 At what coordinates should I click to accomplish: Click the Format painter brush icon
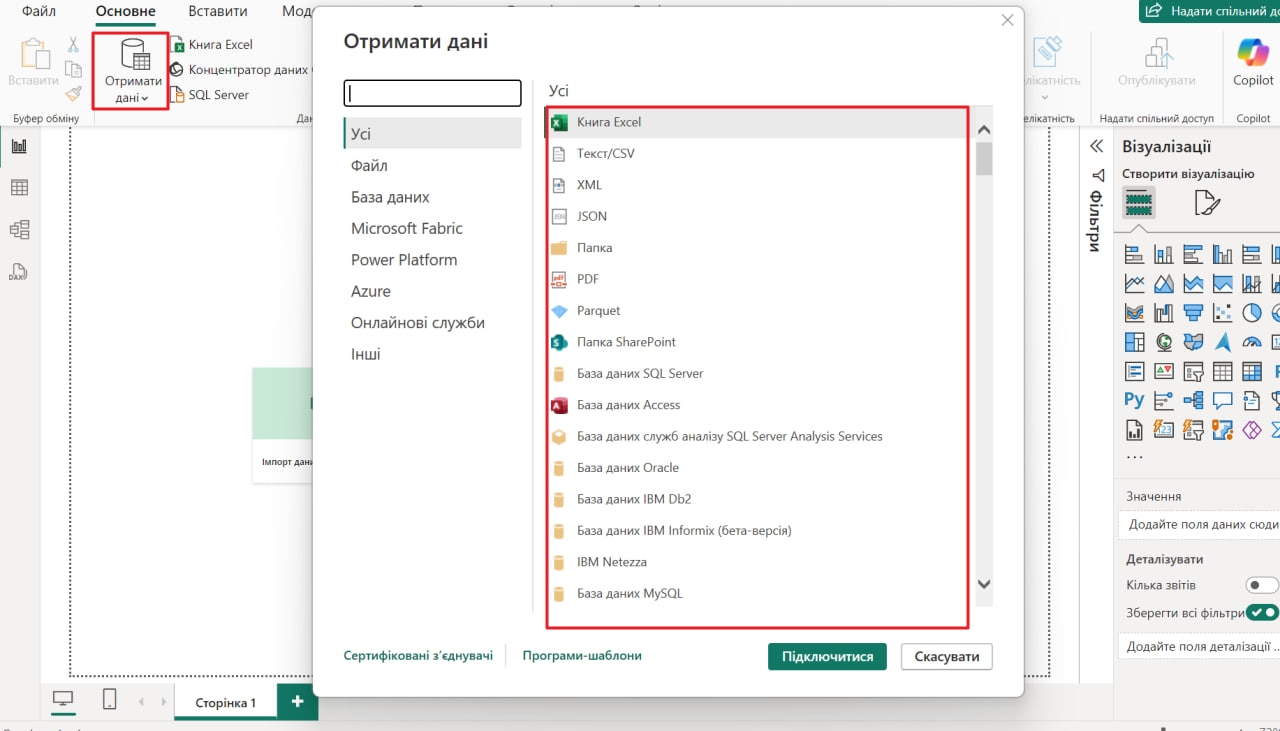pos(73,94)
